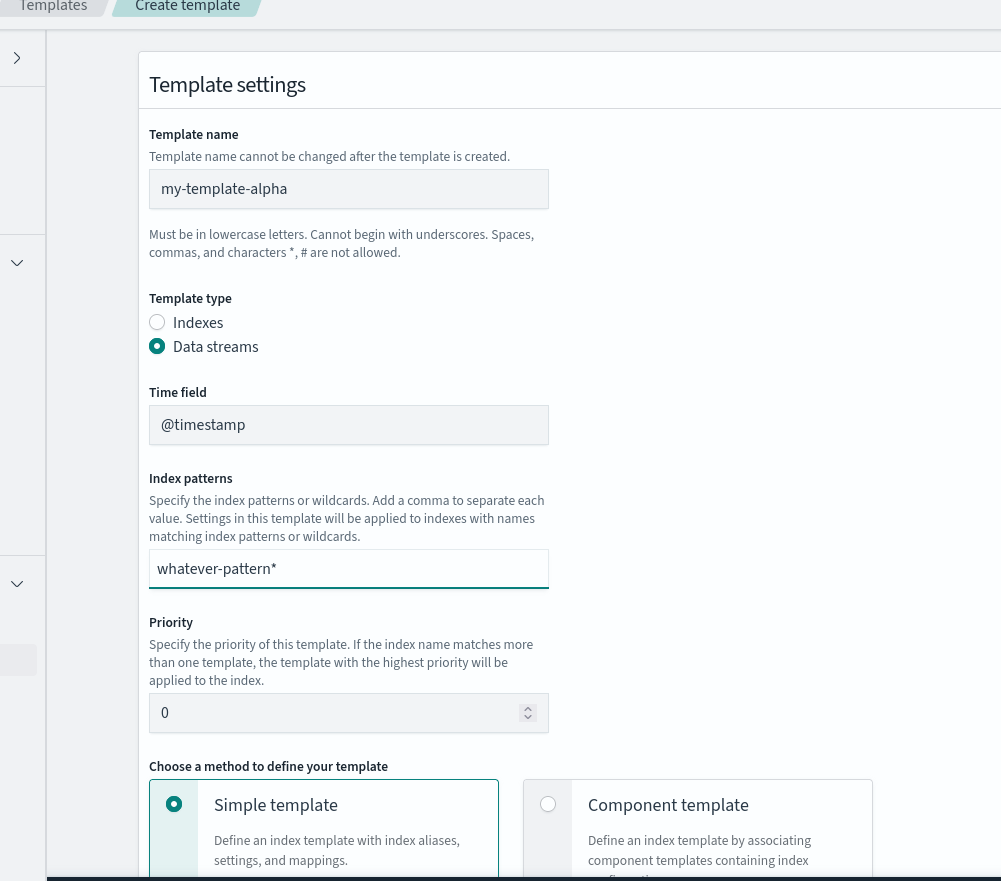The width and height of the screenshot is (1001, 881).
Task: Select the Data streams radio button
Action: (157, 347)
